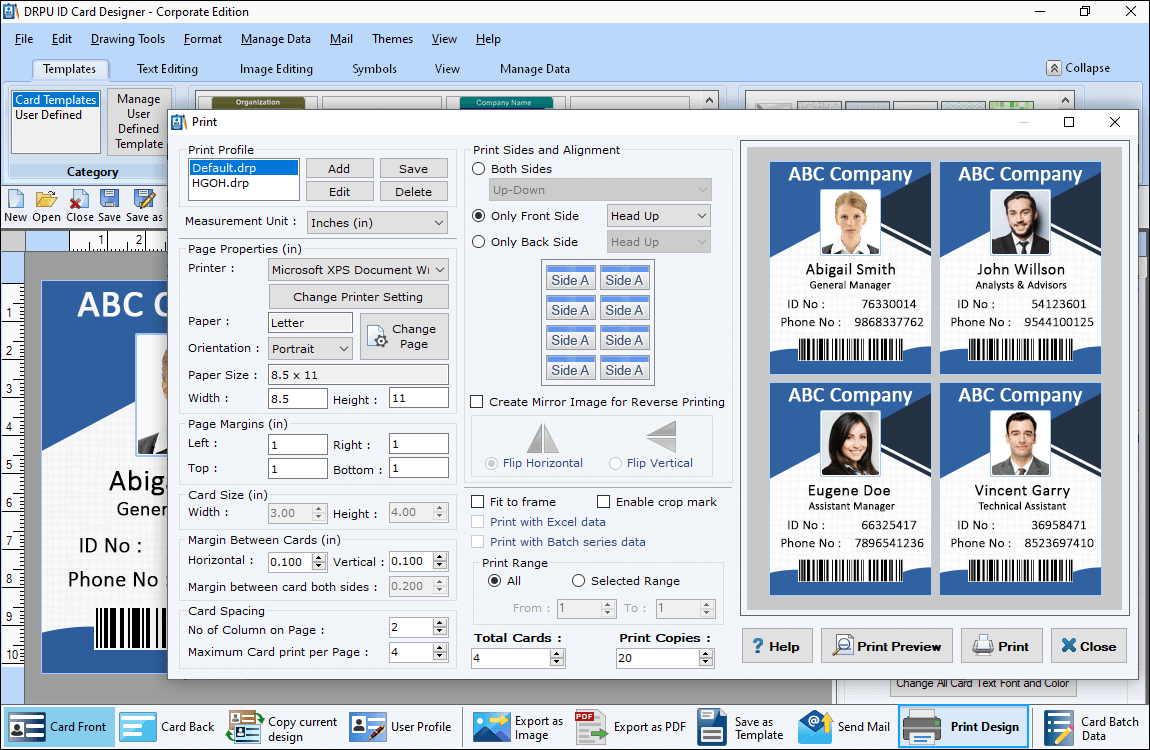Click the Left page margin field

point(298,444)
